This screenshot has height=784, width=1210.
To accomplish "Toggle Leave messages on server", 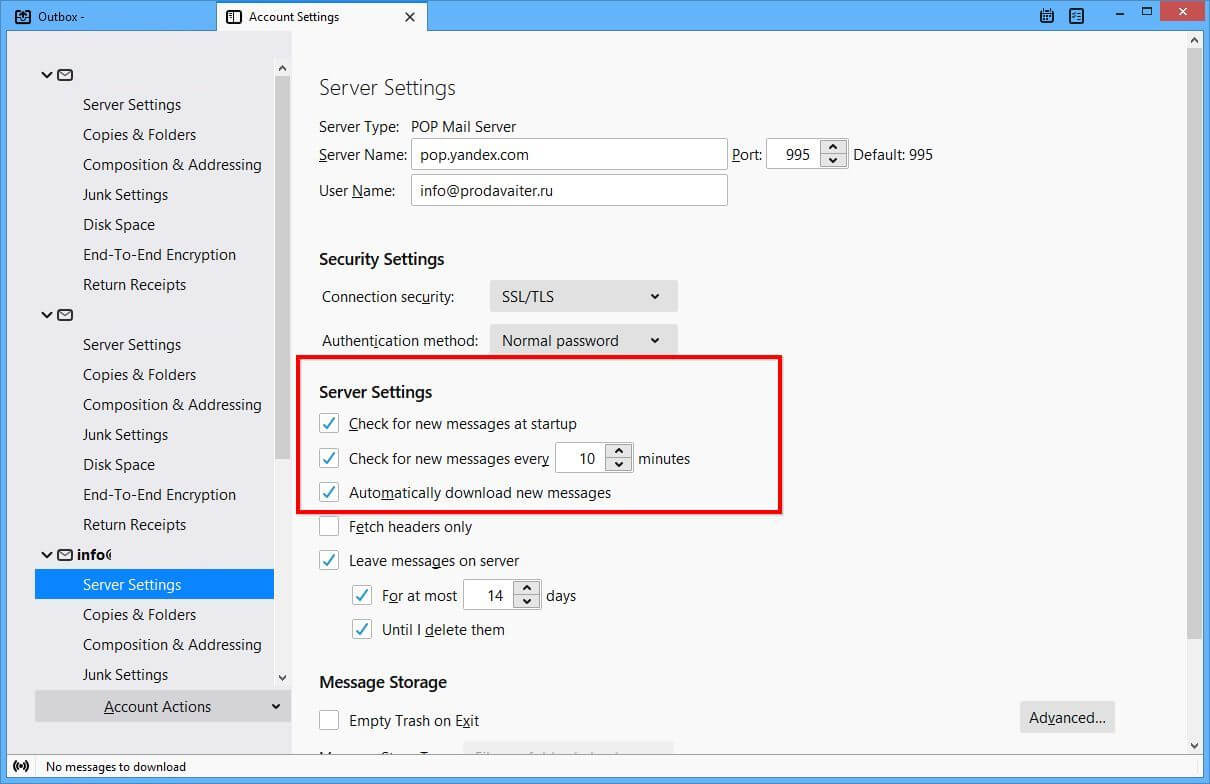I will coord(329,560).
